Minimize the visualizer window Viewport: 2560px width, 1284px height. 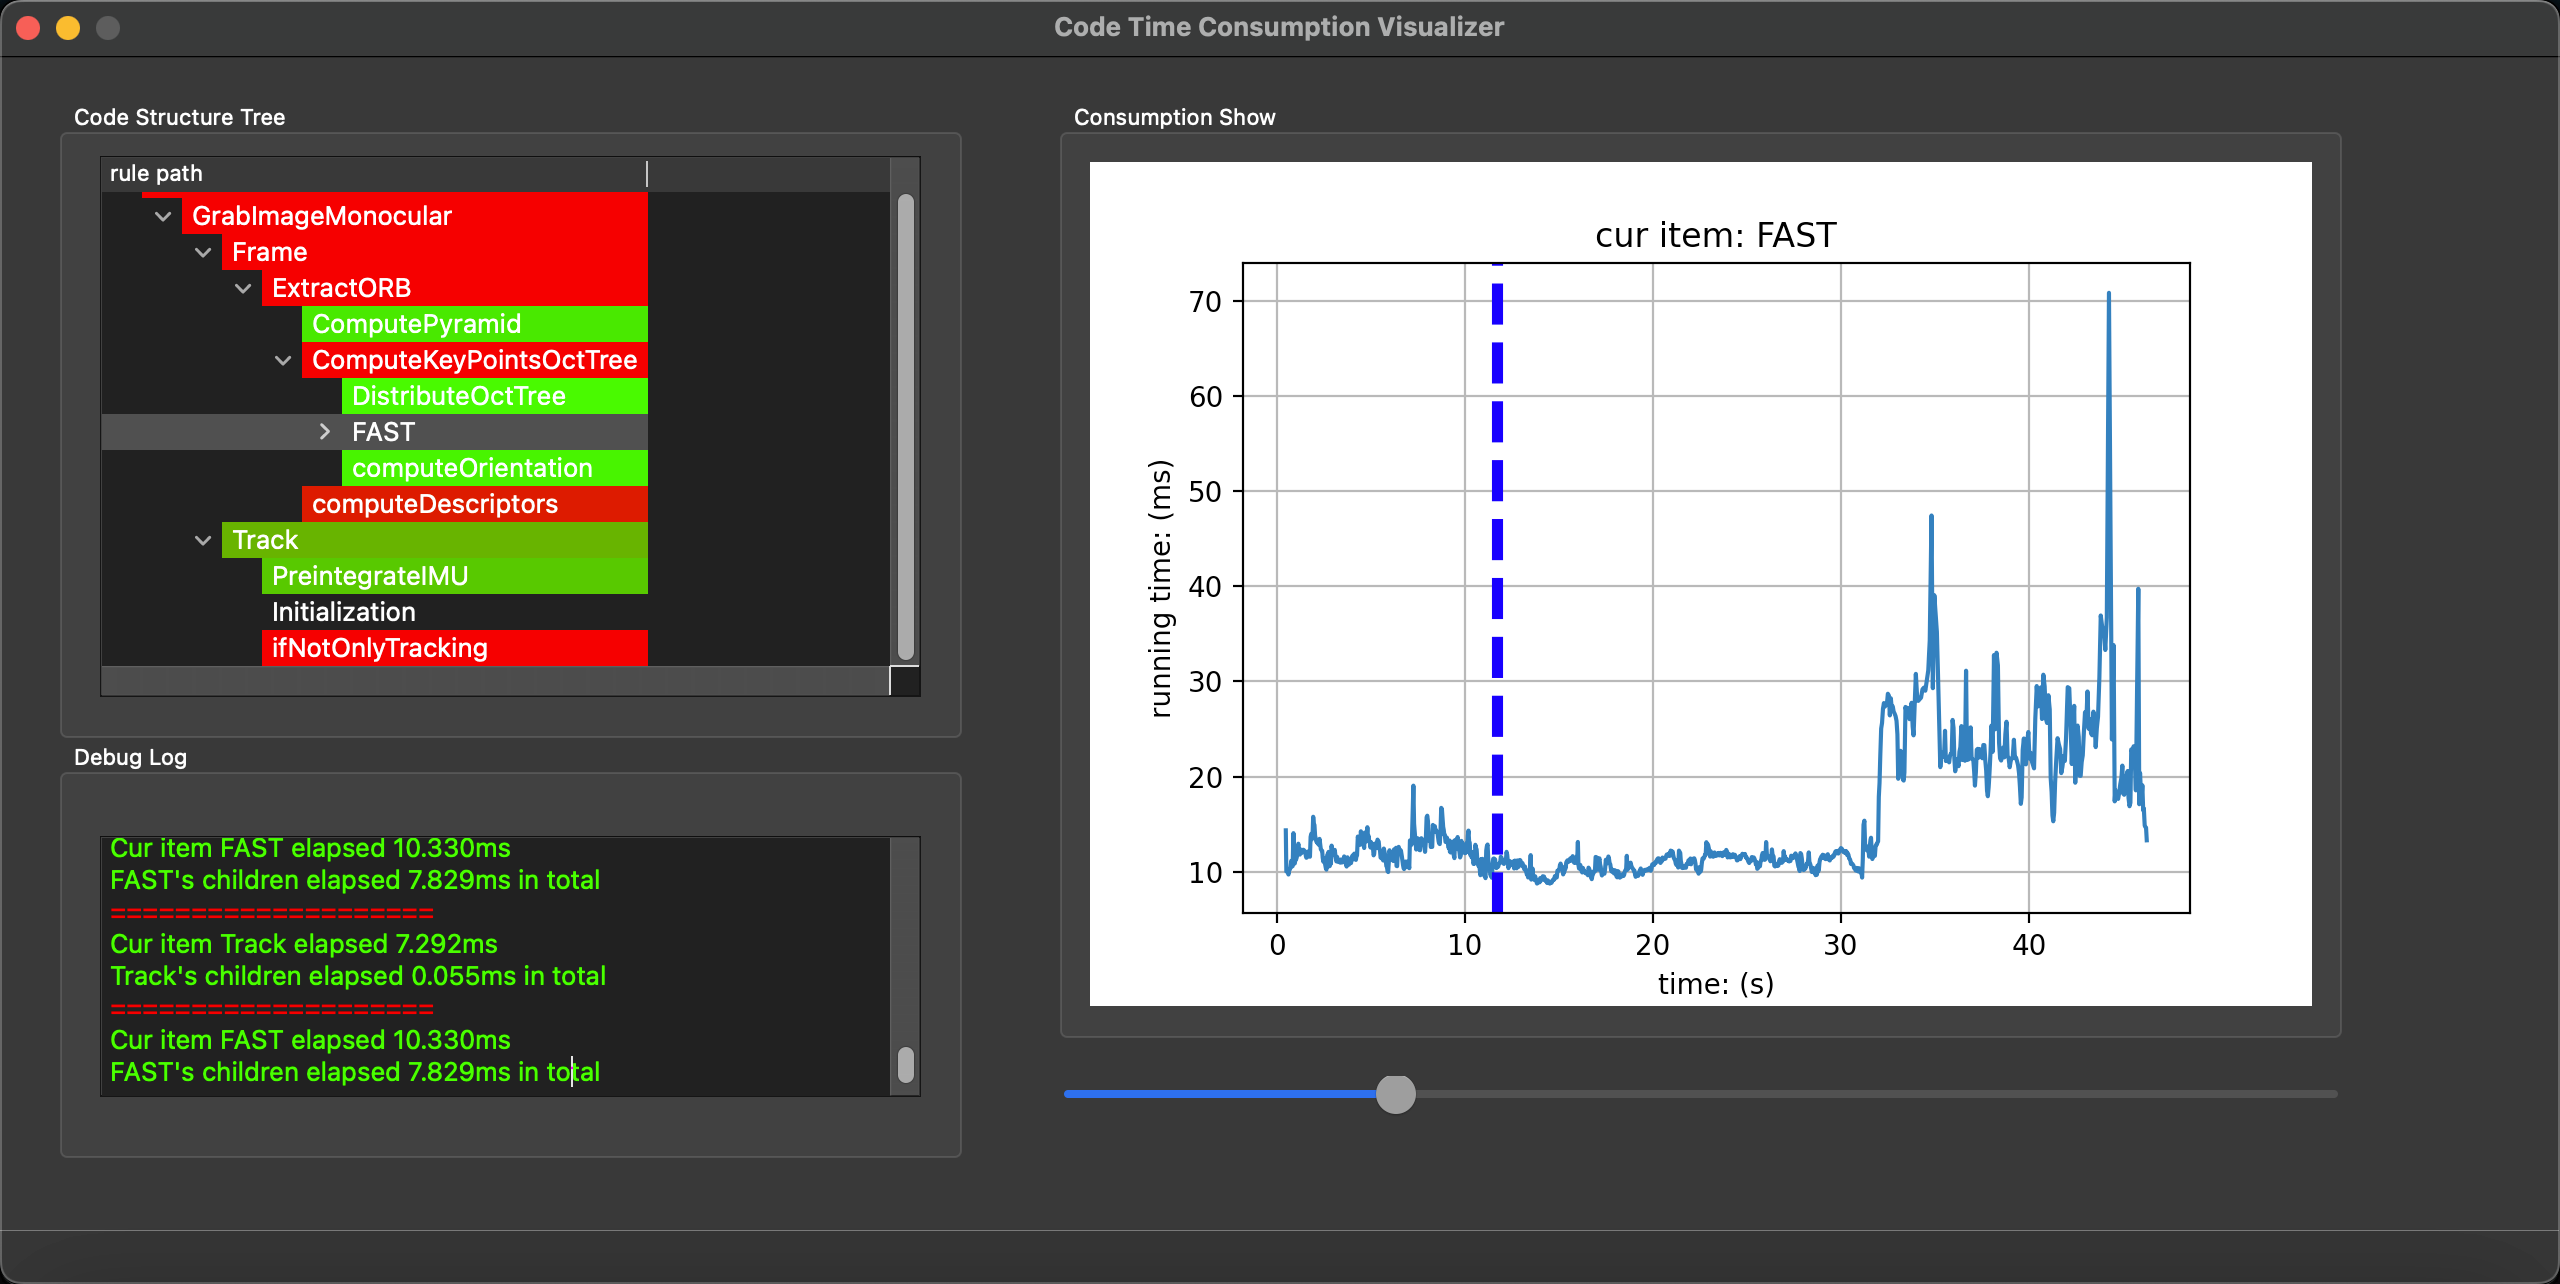point(68,28)
